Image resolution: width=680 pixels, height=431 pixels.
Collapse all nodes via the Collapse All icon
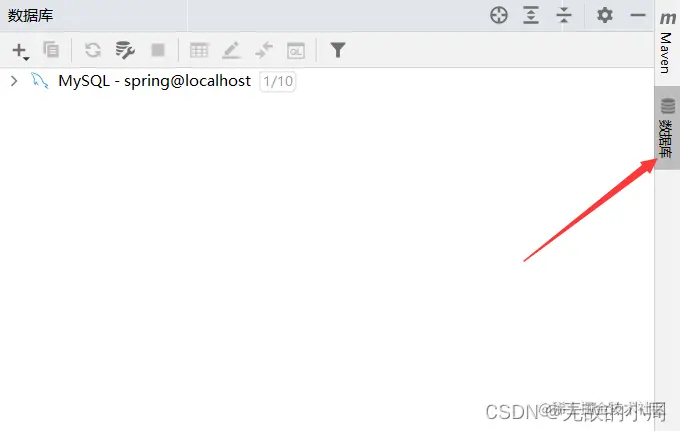(564, 15)
